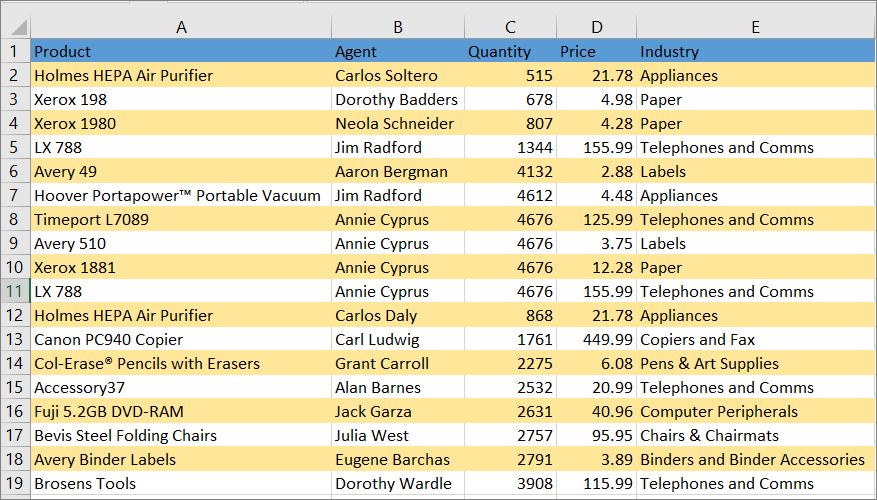Select quantity 3908 cell
The height and width of the screenshot is (500, 877).
[510, 483]
